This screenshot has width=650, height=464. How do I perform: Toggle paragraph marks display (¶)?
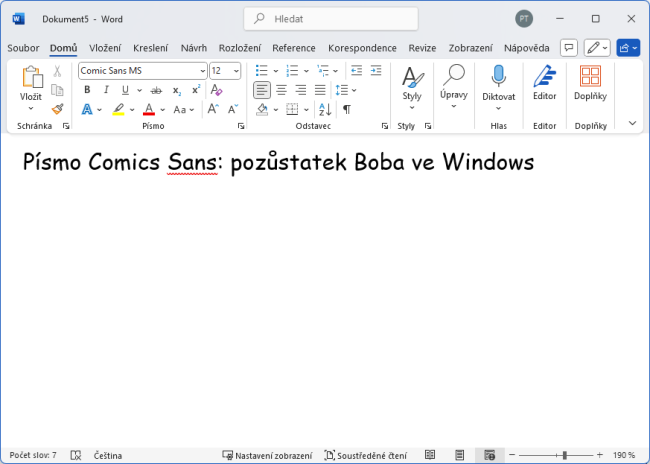point(347,109)
